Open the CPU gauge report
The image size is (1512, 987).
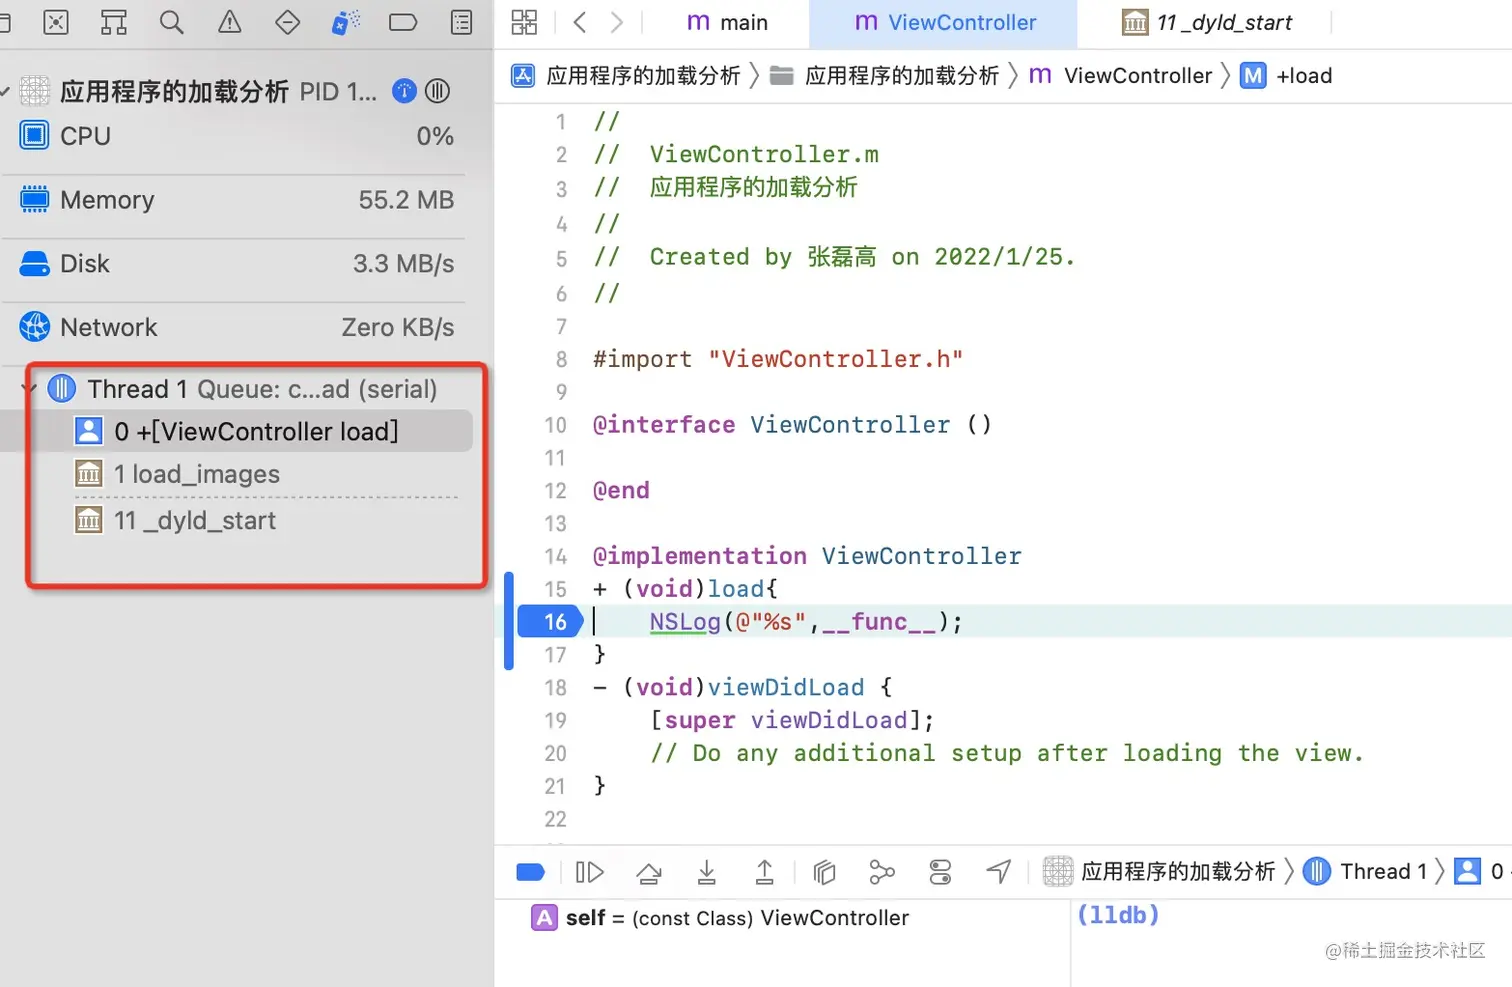click(x=236, y=136)
